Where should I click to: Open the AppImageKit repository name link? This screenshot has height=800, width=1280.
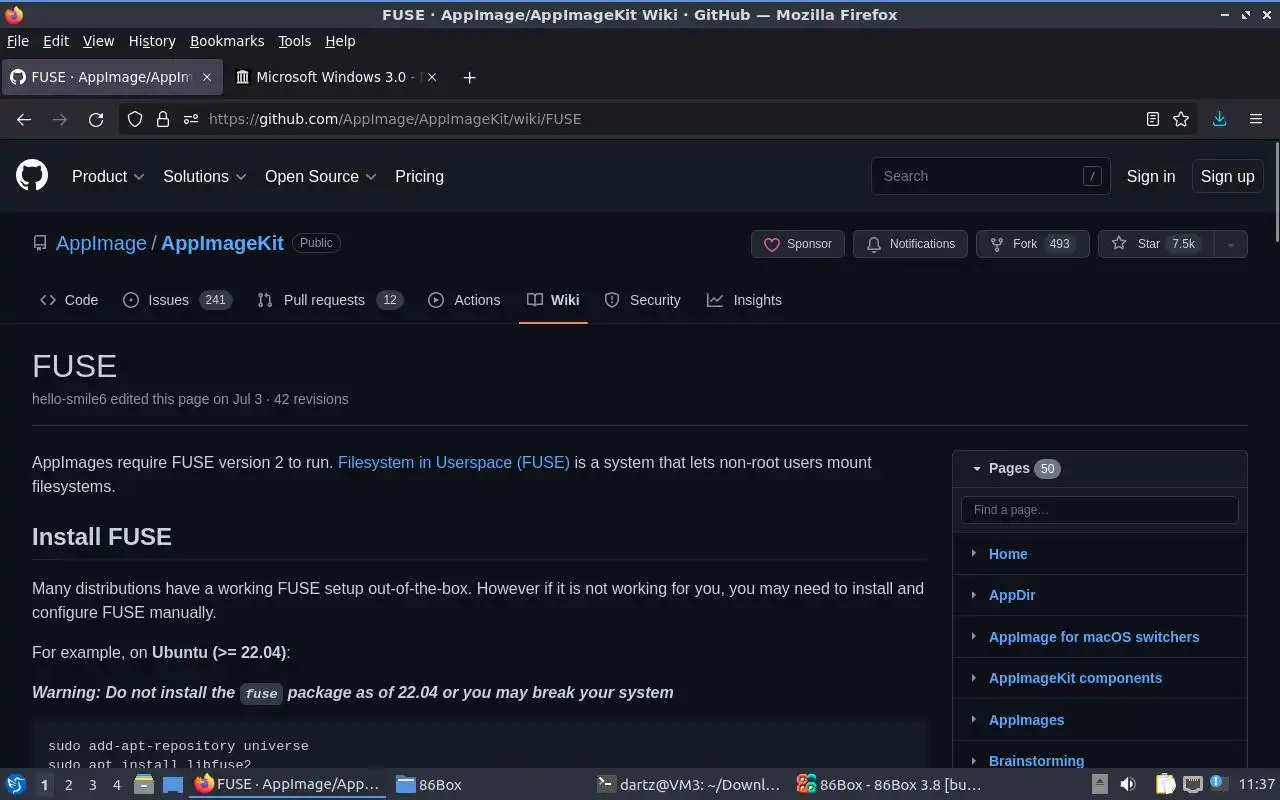(222, 243)
